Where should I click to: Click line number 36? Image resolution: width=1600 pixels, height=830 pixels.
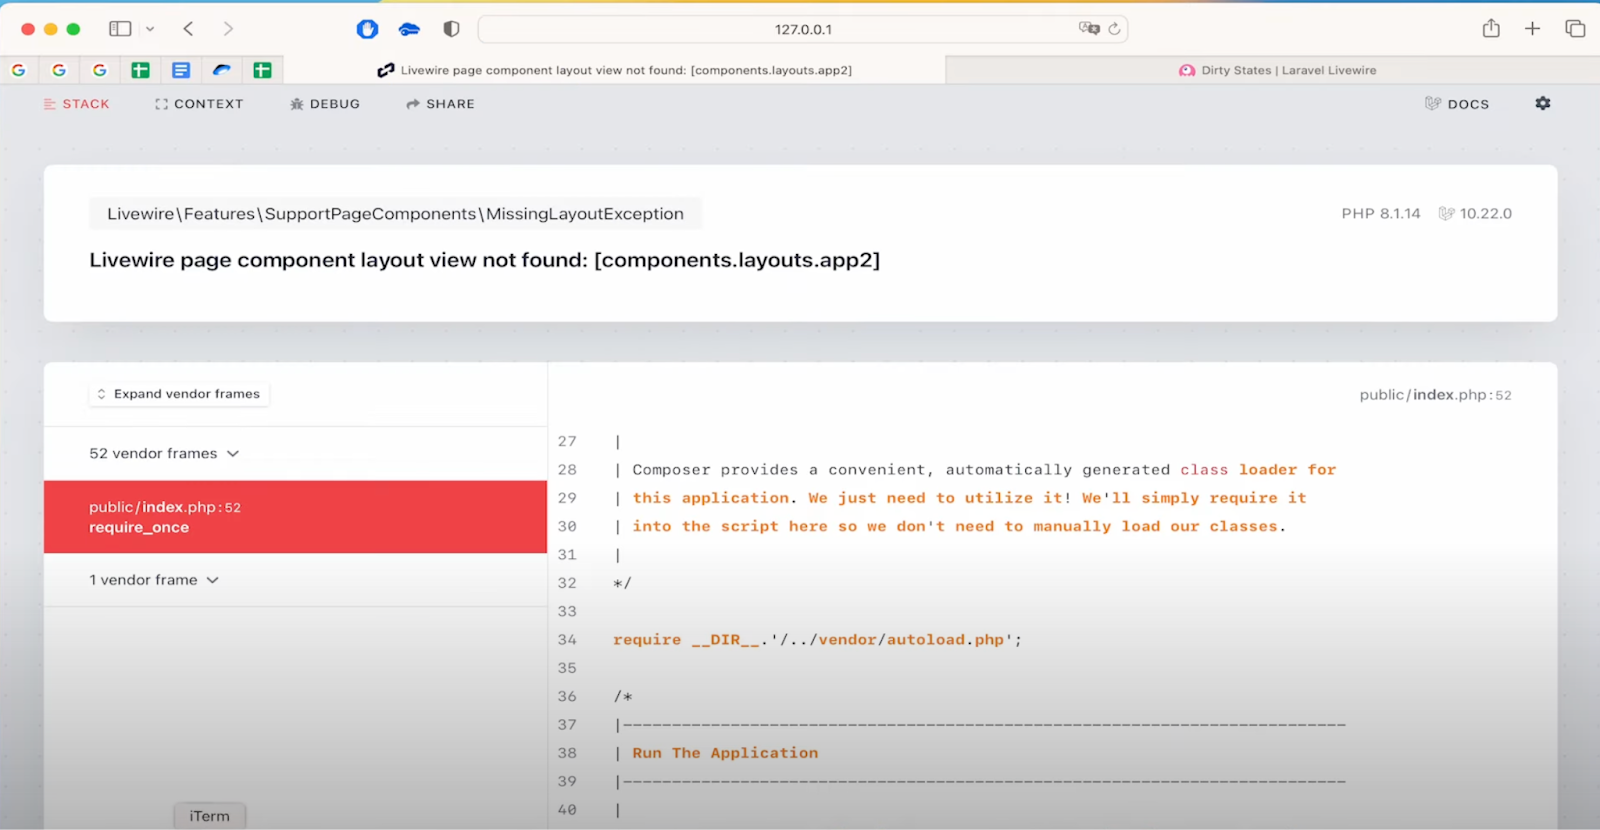[567, 697]
